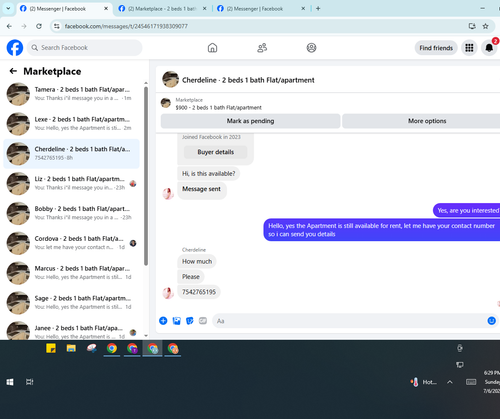Open More options for the listing
This screenshot has height=419, width=500.
[421, 121]
